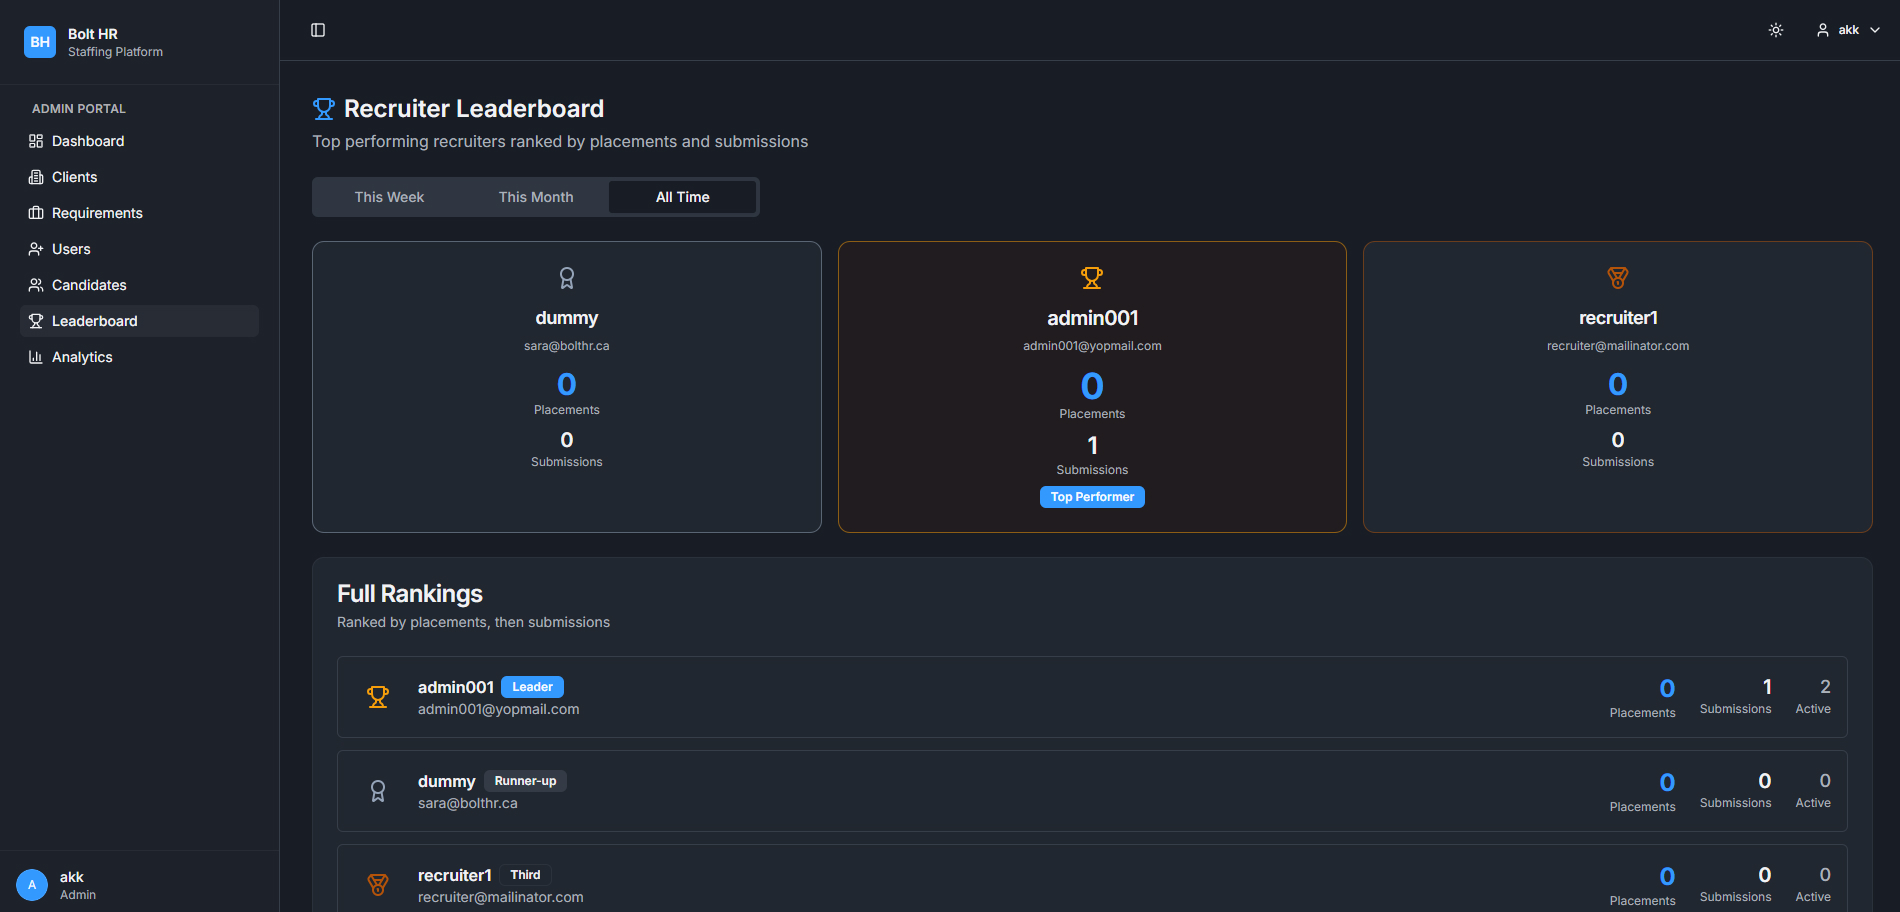This screenshot has height=912, width=1900.
Task: Switch to the All Time tab
Action: (x=682, y=197)
